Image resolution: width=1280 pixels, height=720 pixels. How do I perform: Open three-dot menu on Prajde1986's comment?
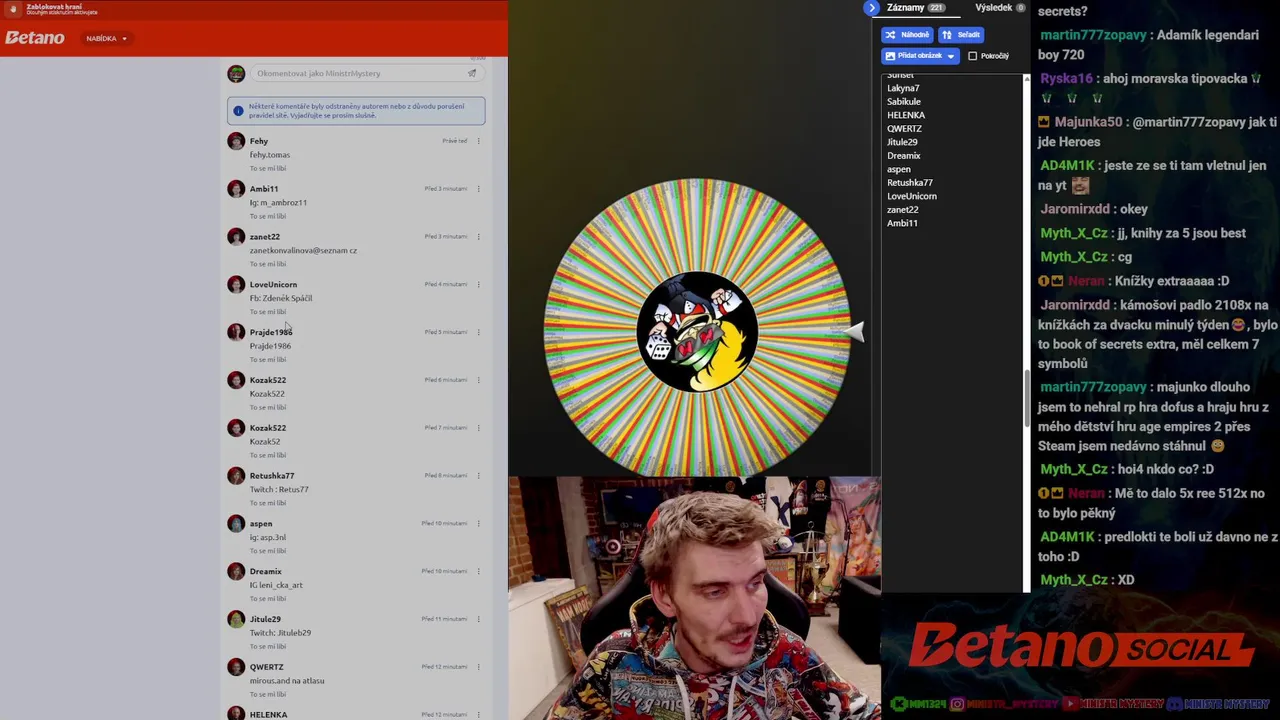point(478,332)
